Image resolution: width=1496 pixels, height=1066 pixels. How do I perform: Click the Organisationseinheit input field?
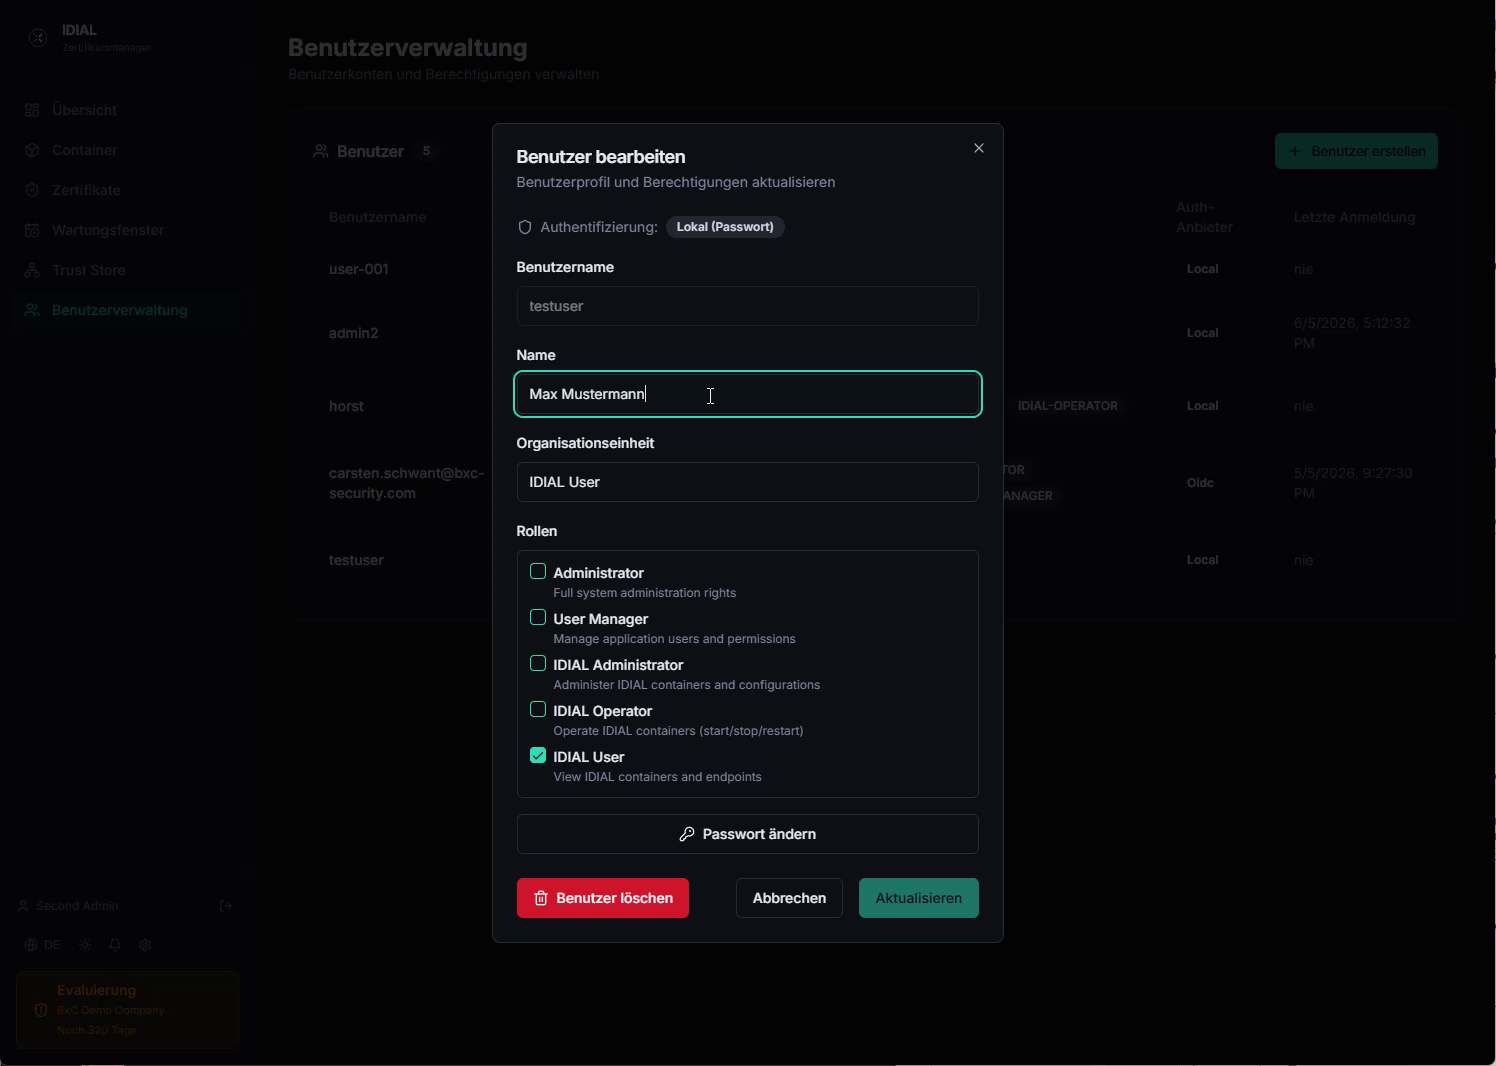tap(748, 482)
